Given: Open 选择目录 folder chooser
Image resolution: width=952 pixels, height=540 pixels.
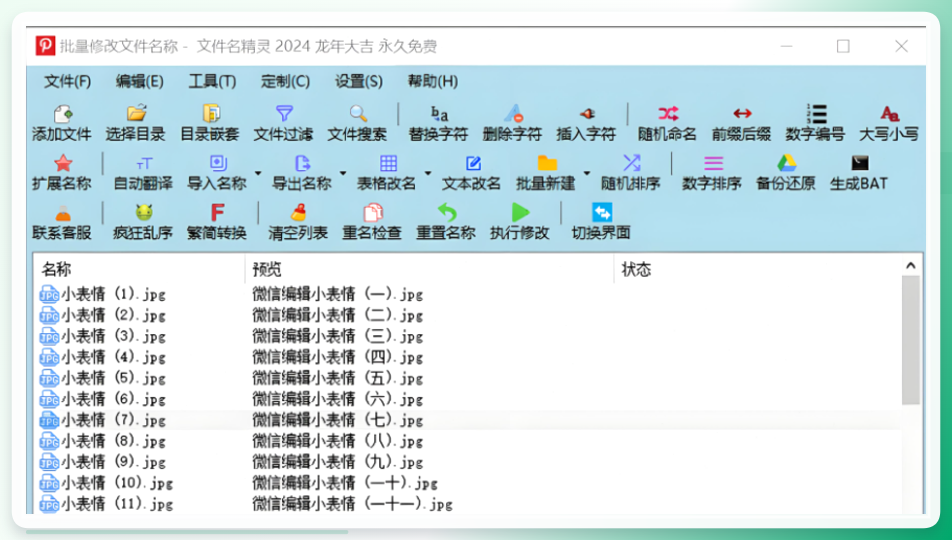Looking at the screenshot, I should click(x=135, y=123).
